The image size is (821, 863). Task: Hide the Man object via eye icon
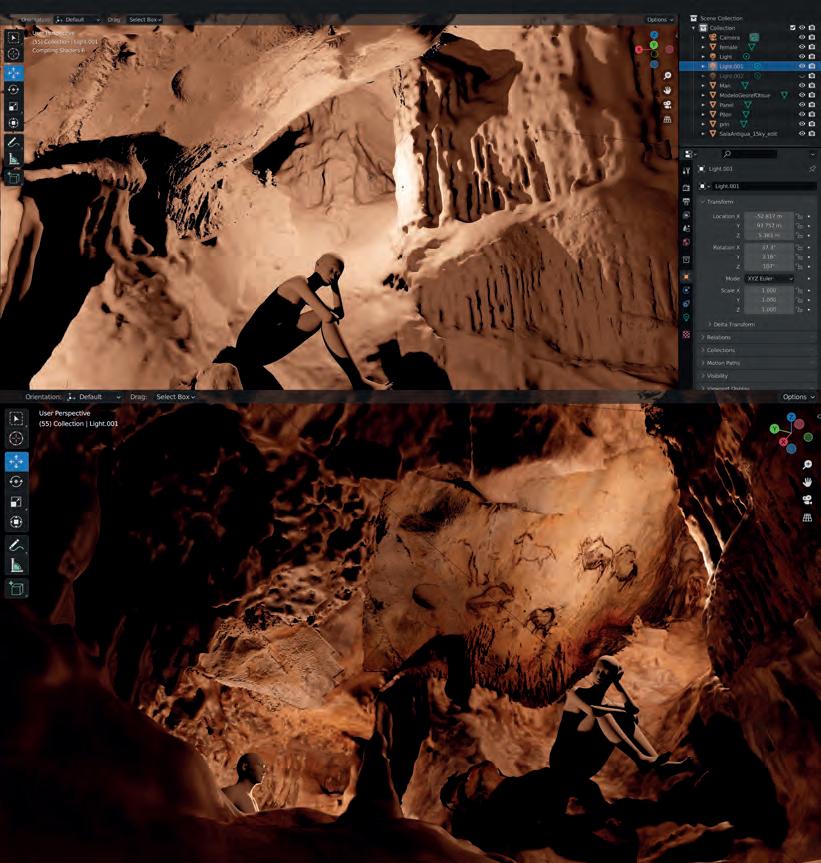click(802, 85)
